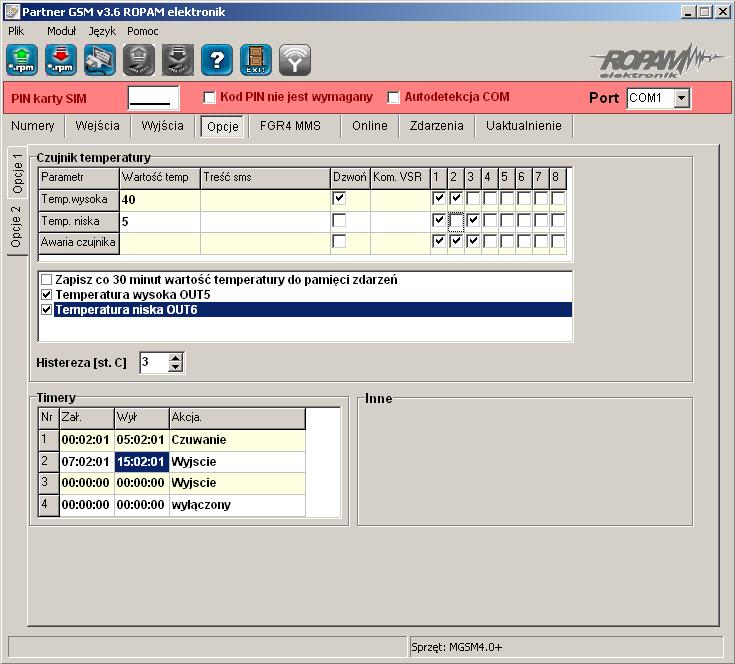Open the Pomoc menu
Viewport: 735px width, 664px height.
(x=142, y=31)
